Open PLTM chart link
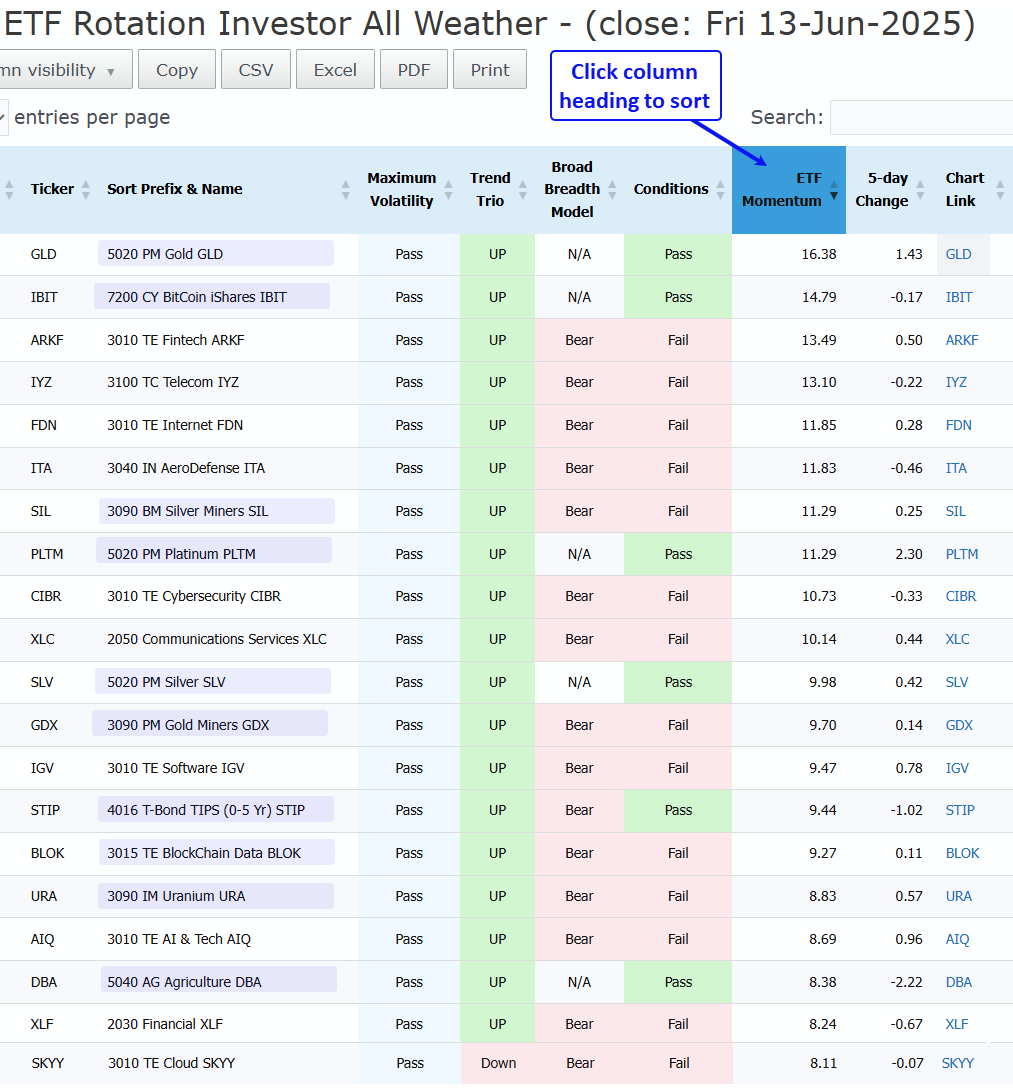 click(x=962, y=555)
